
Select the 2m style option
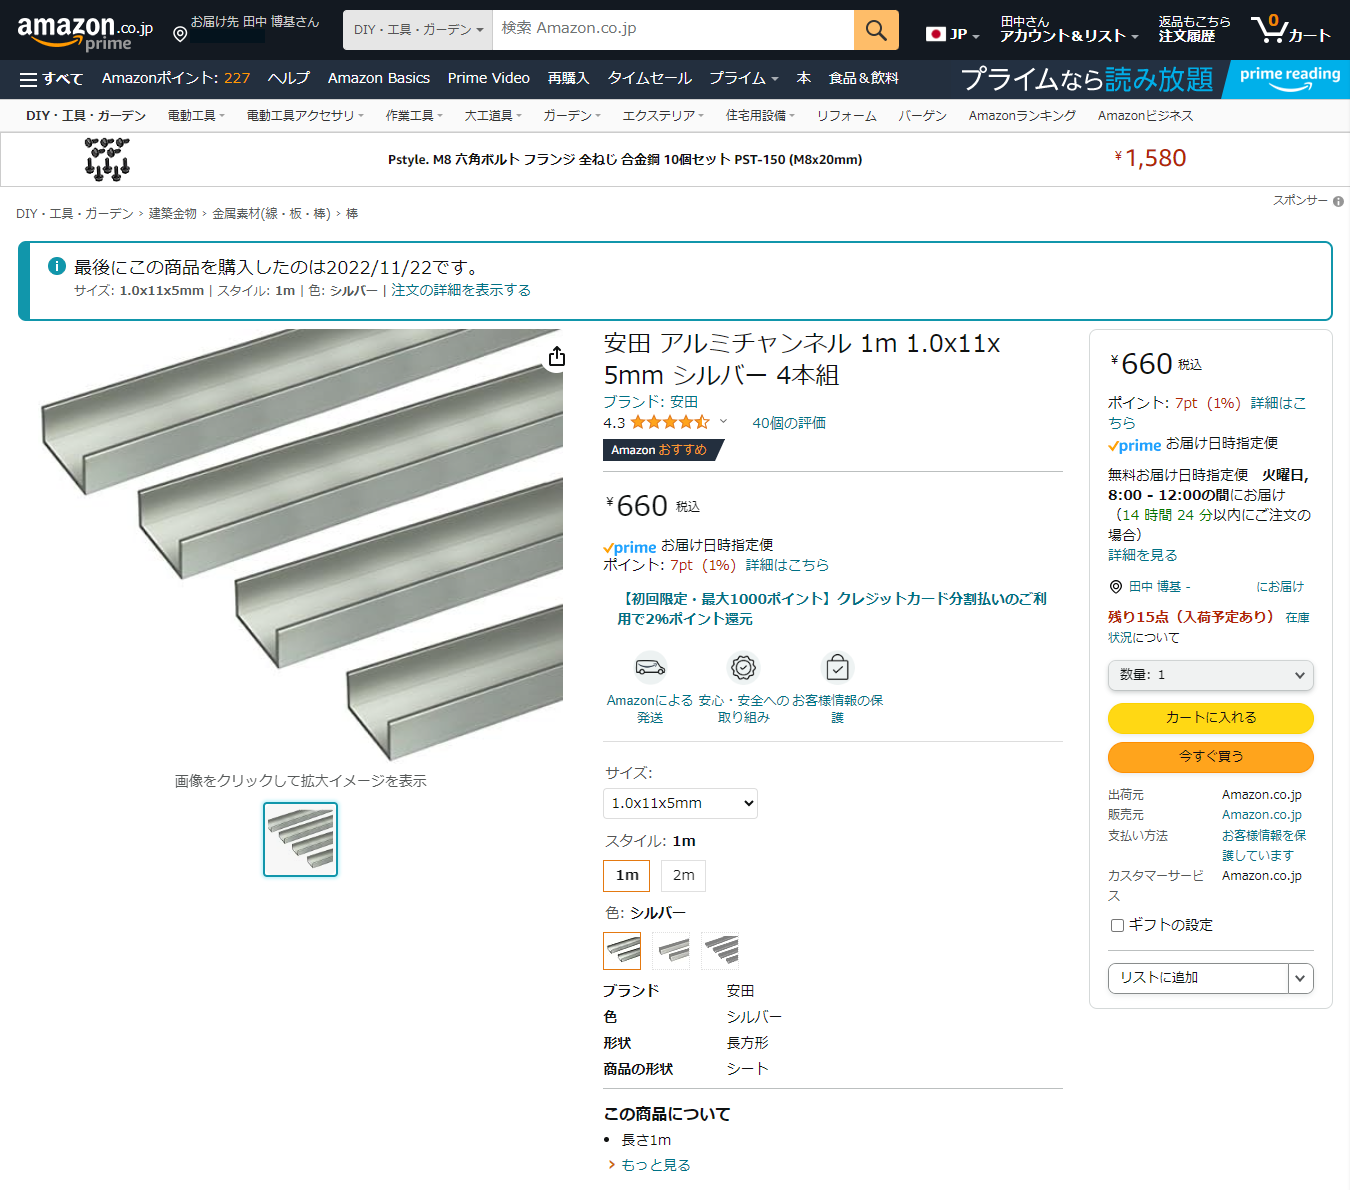tap(683, 875)
